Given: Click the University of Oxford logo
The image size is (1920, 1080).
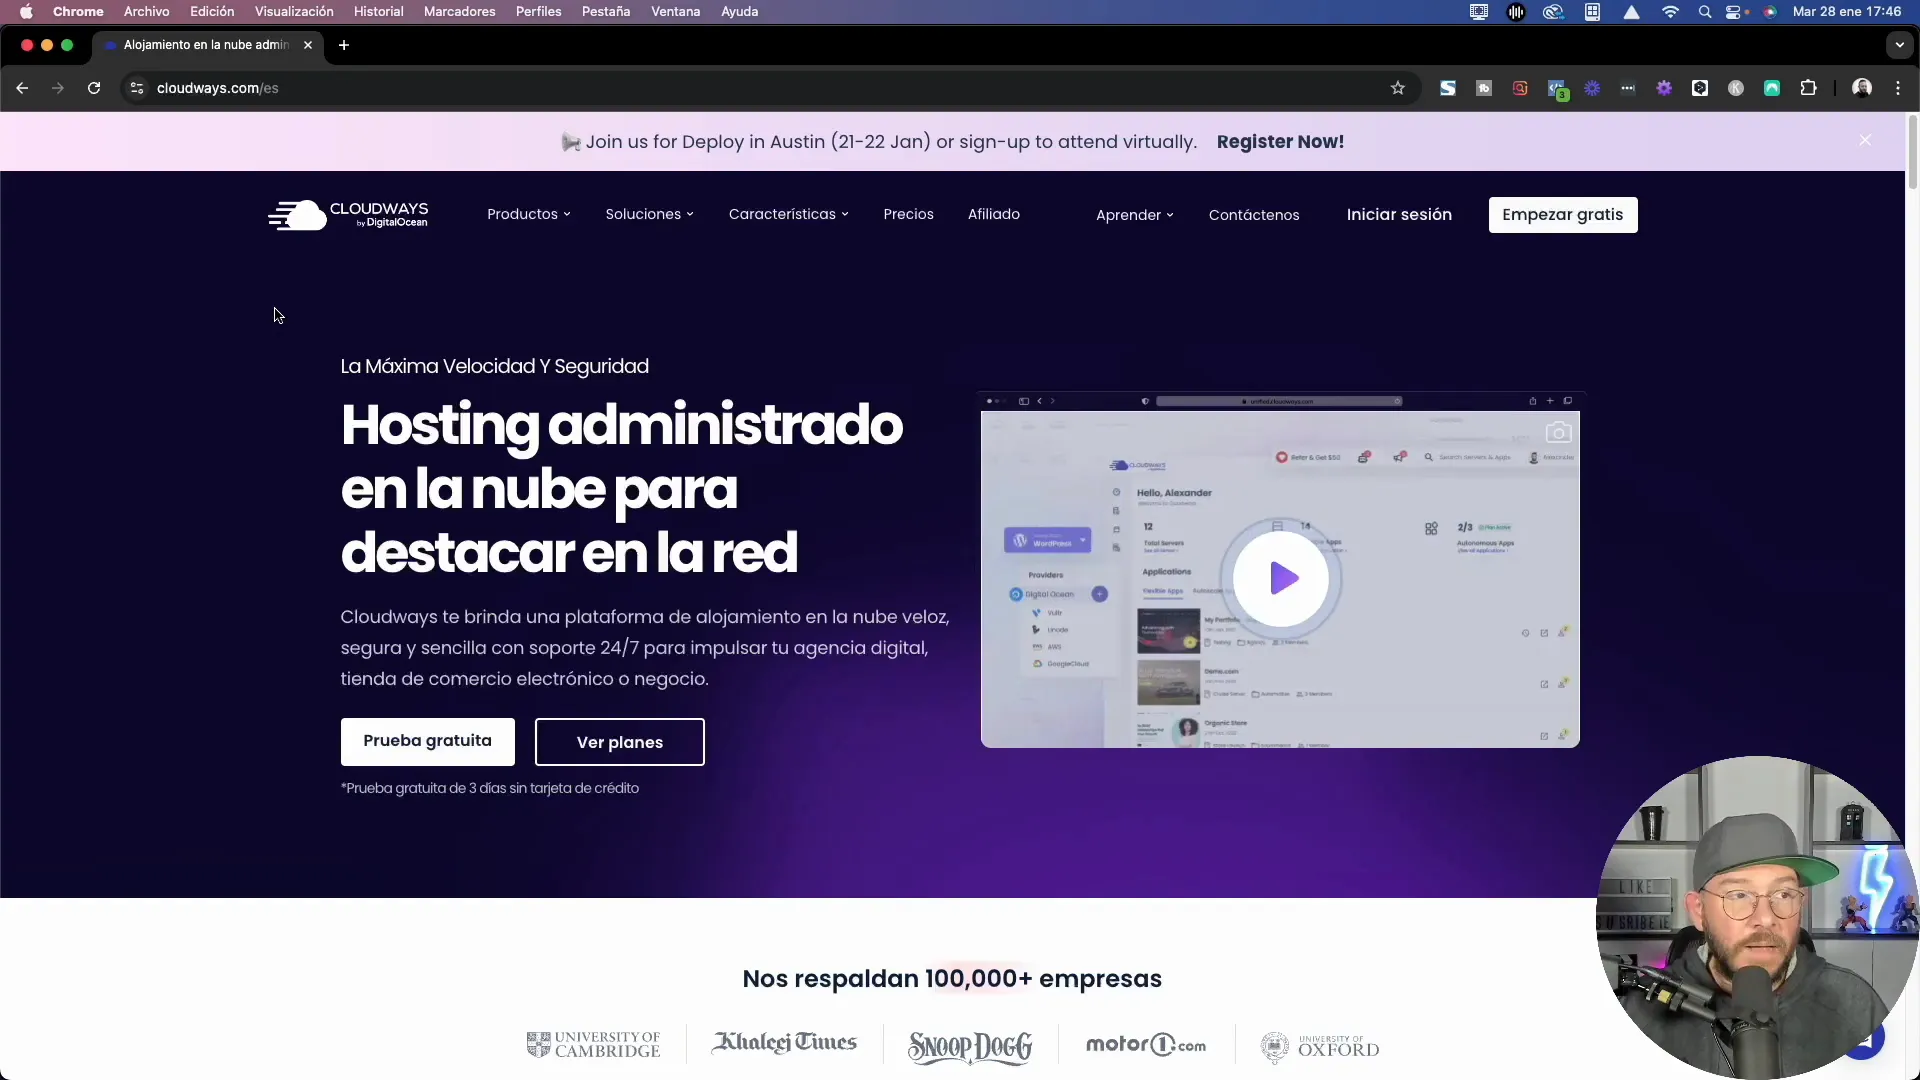Looking at the screenshot, I should tap(1320, 1047).
